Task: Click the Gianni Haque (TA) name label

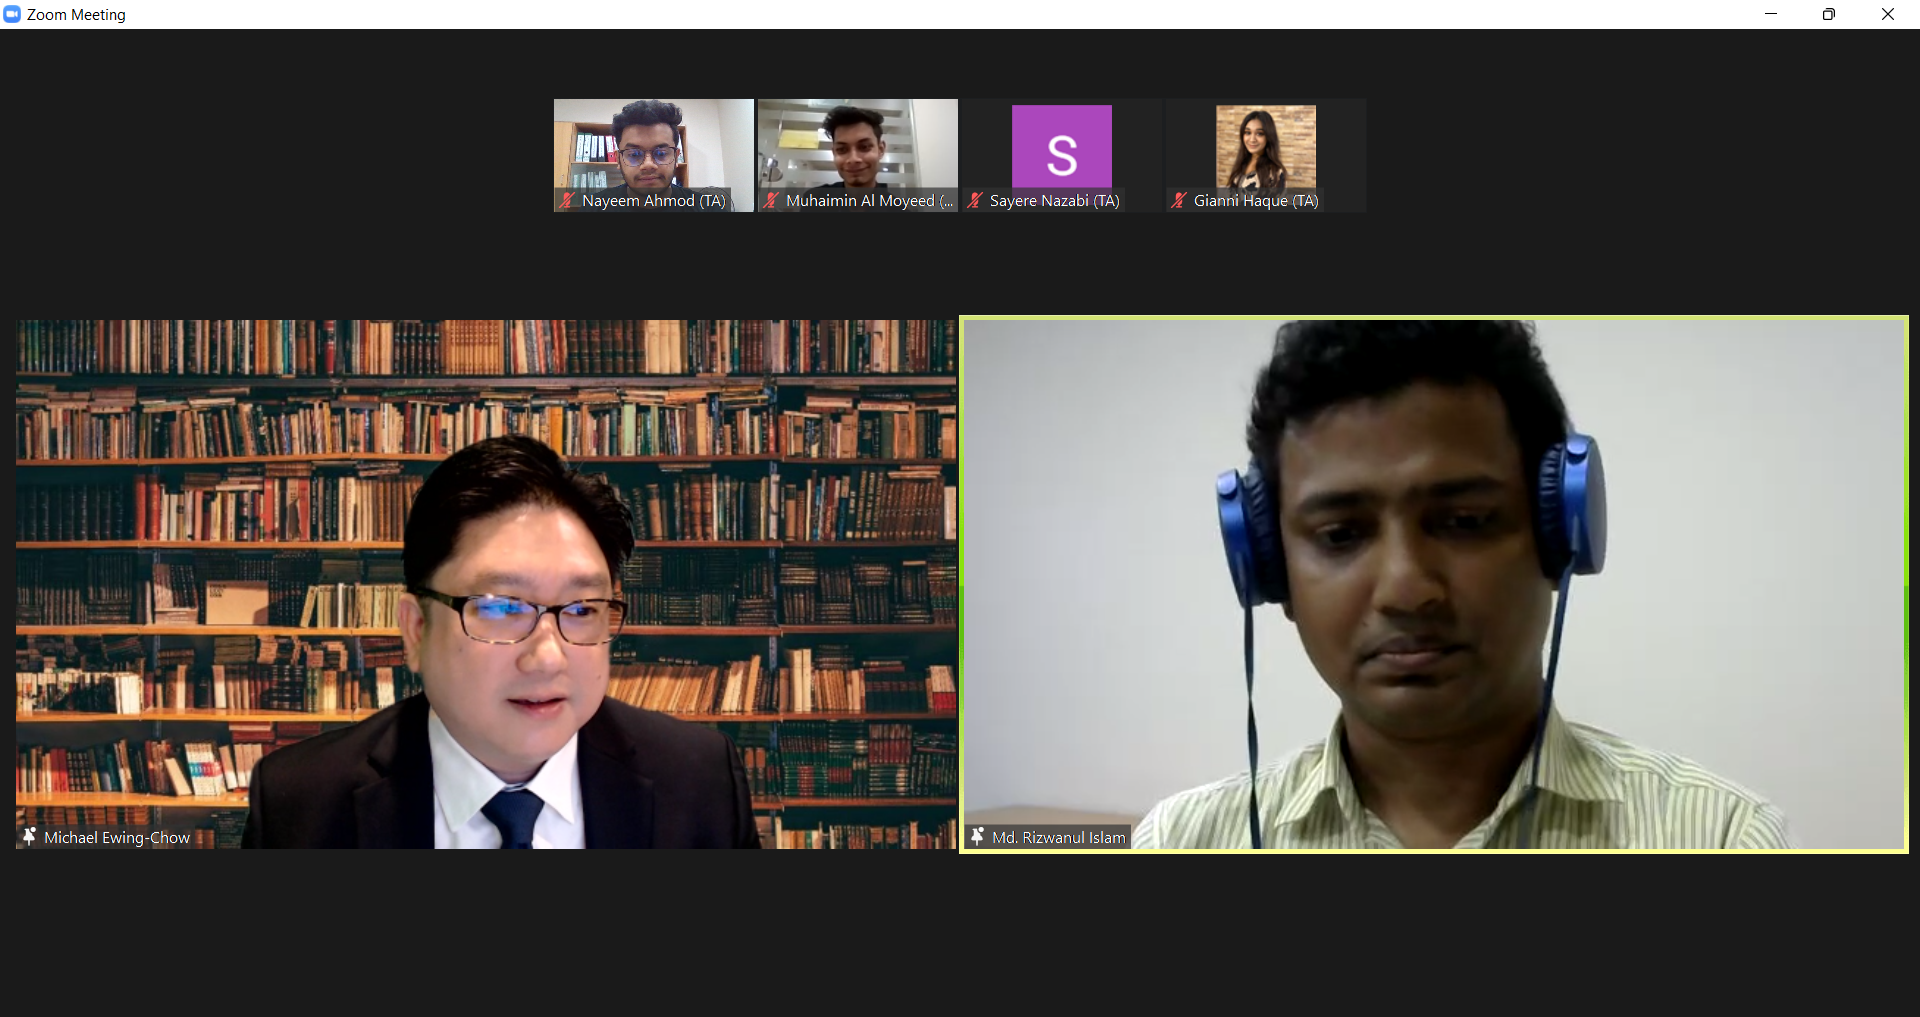Action: [1256, 201]
